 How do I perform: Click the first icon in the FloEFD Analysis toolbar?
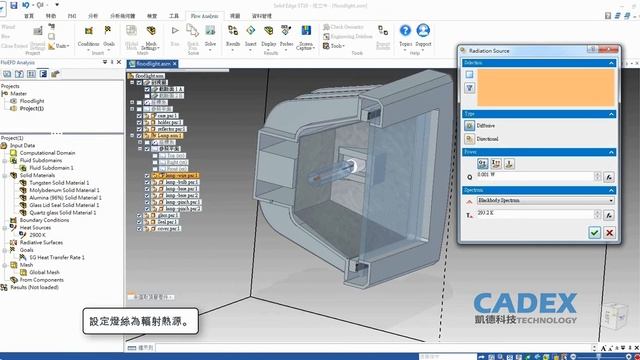[7, 74]
